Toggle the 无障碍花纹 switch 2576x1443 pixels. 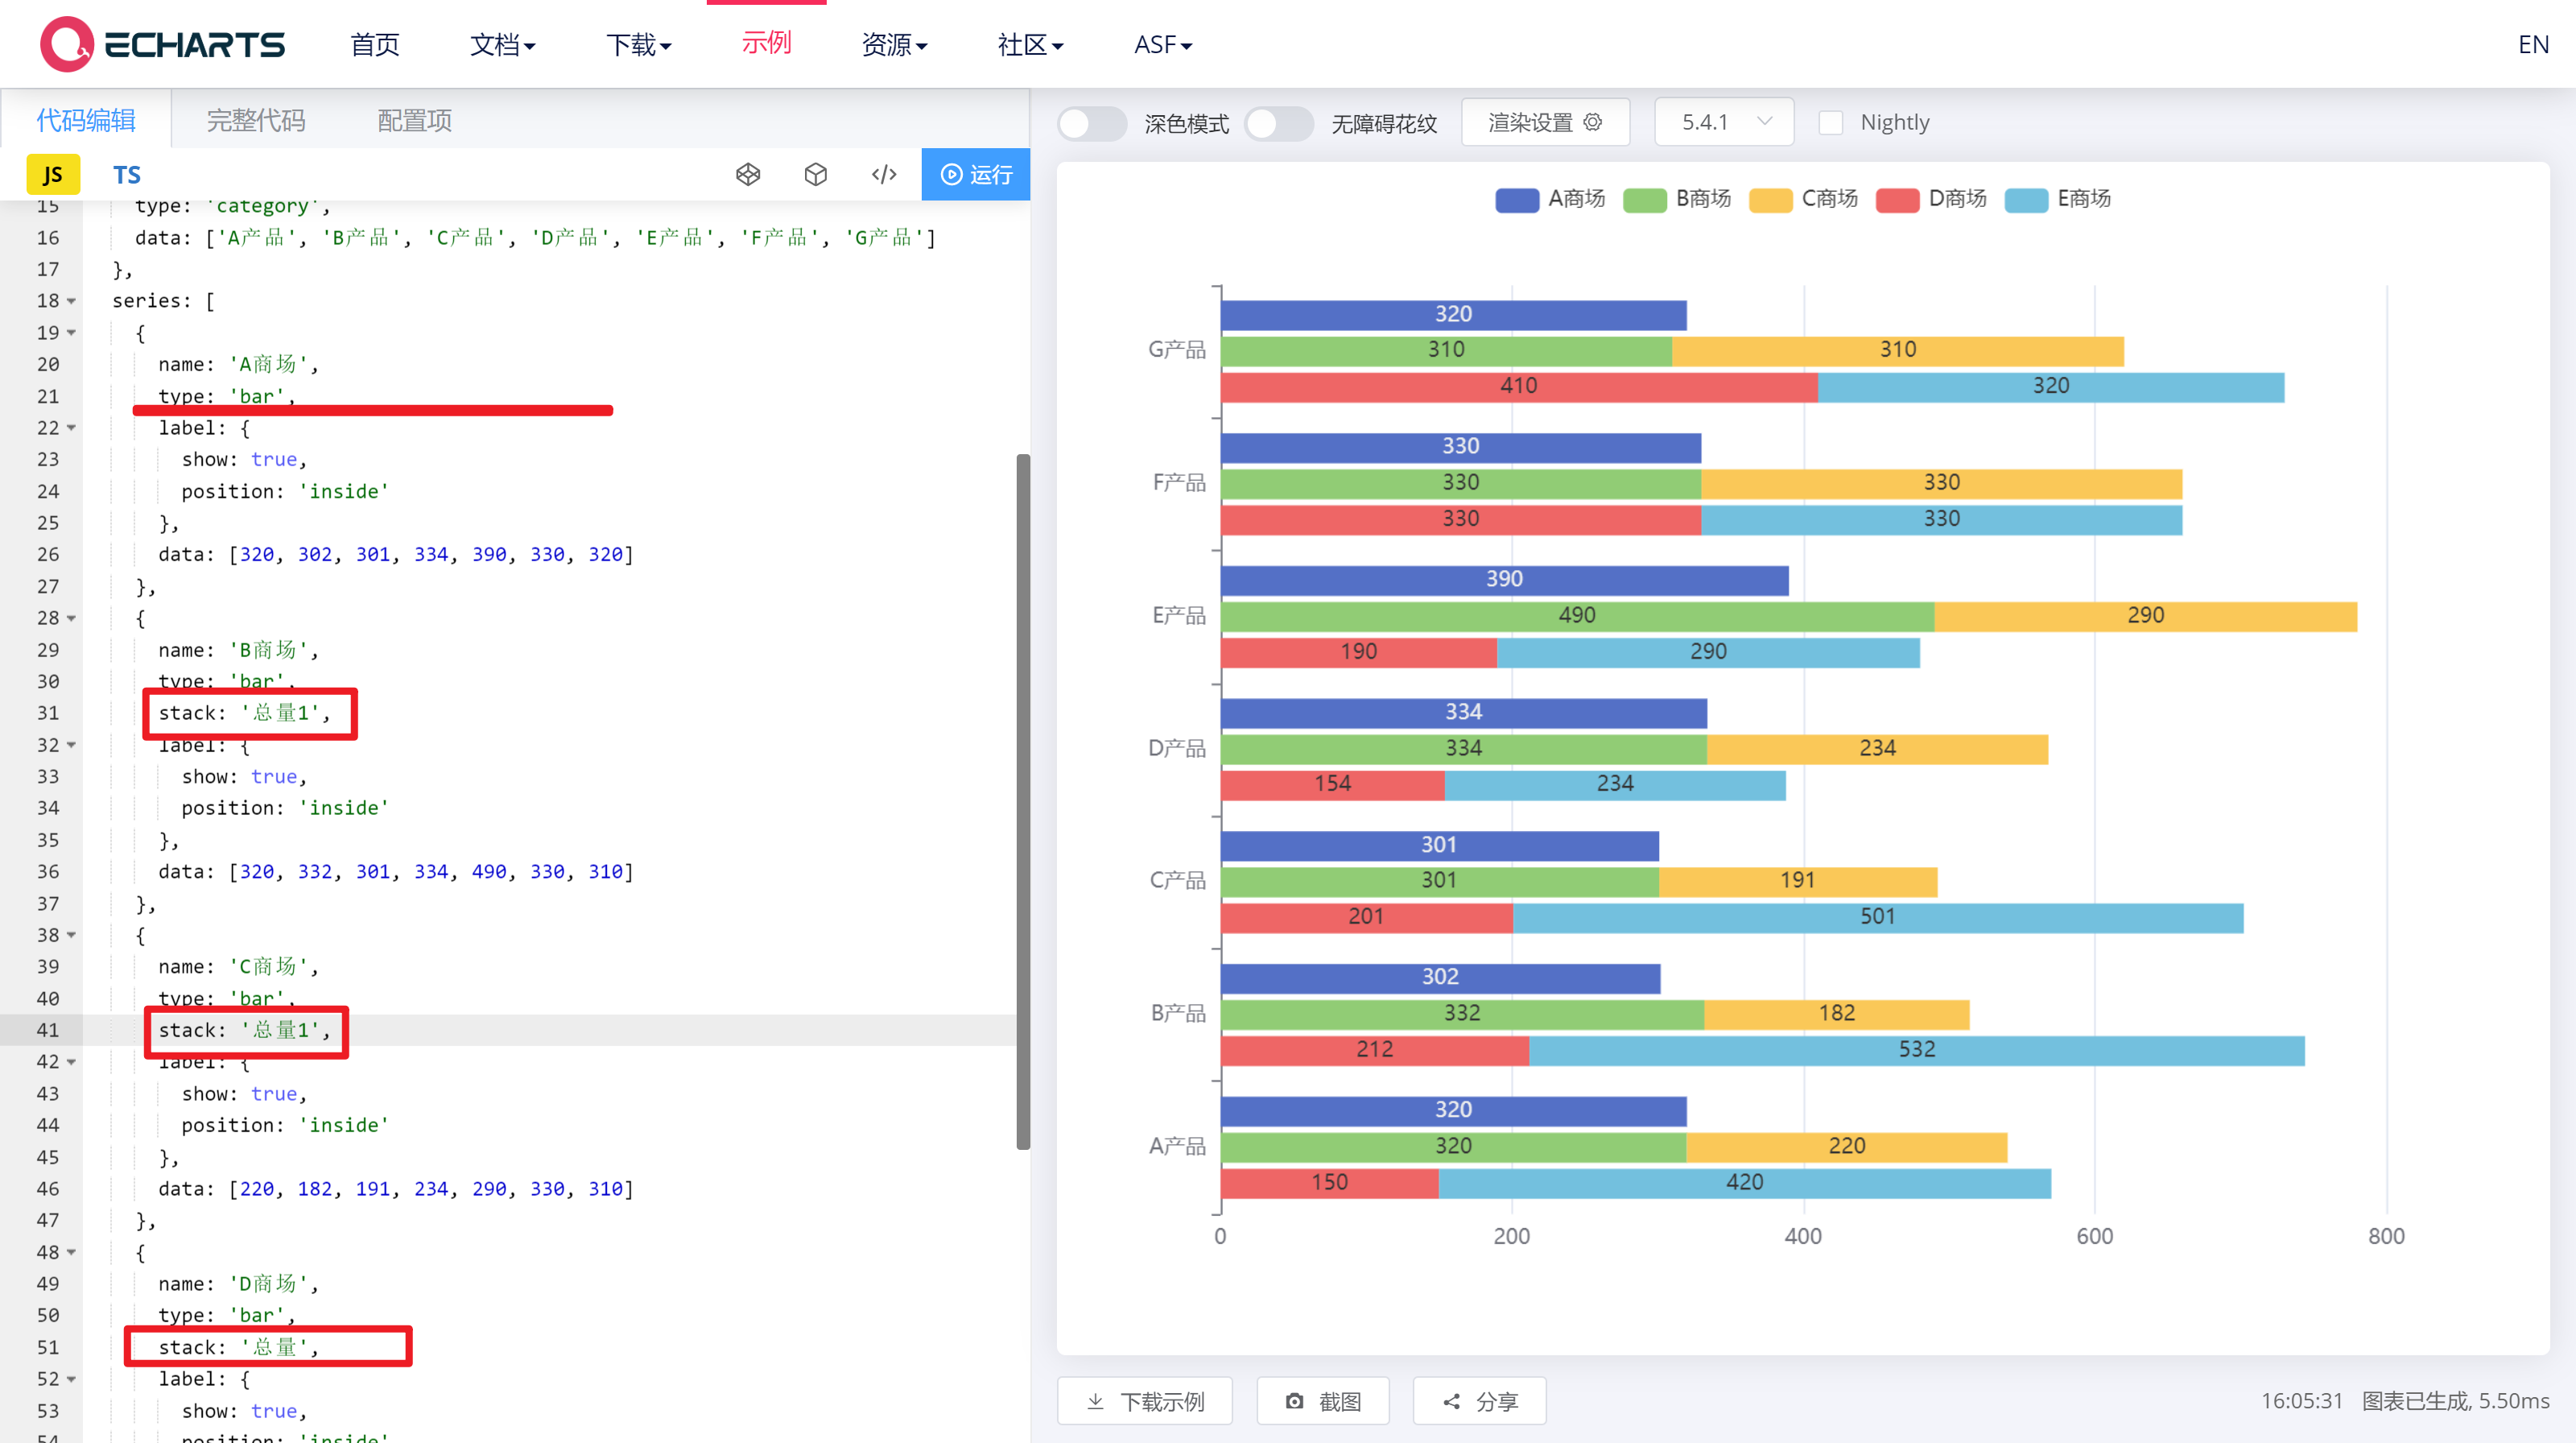[x=1279, y=123]
